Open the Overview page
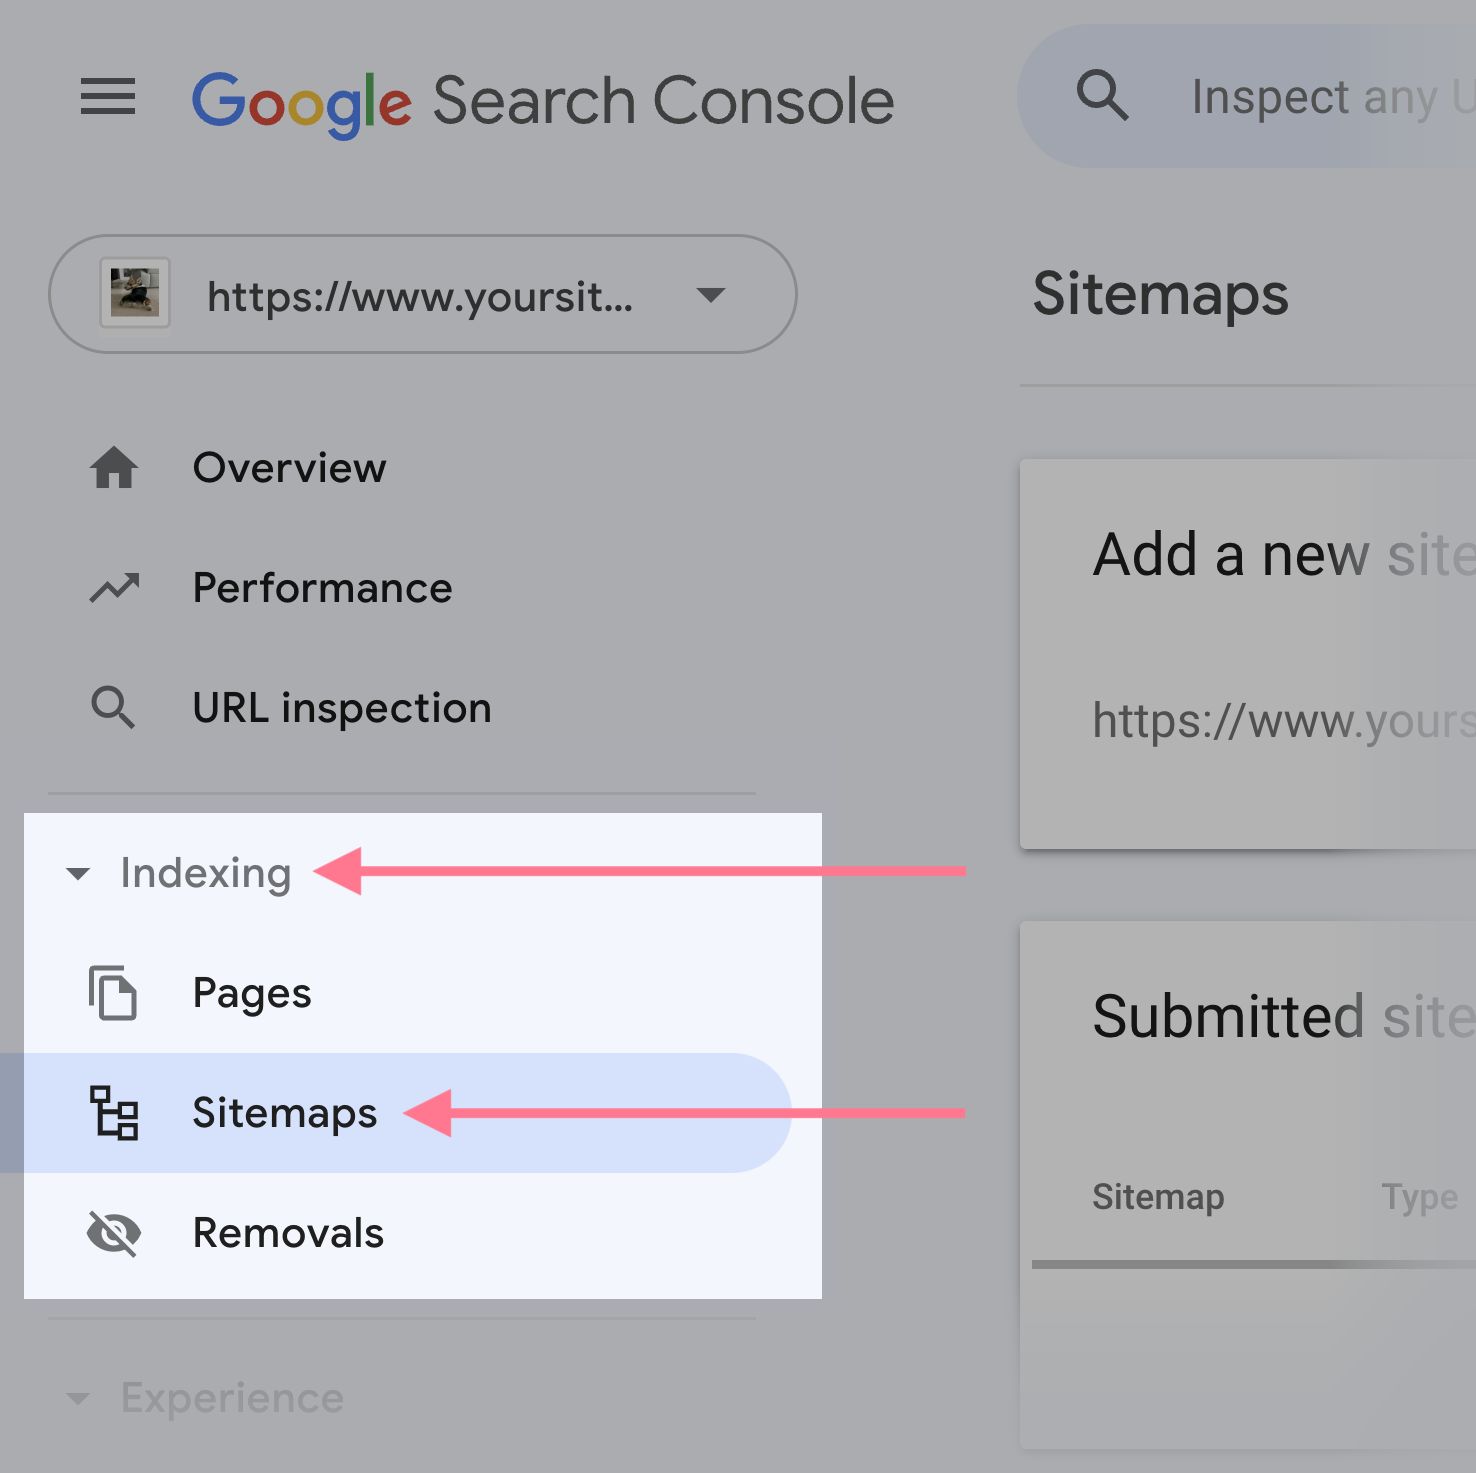Image resolution: width=1476 pixels, height=1473 pixels. coord(289,468)
